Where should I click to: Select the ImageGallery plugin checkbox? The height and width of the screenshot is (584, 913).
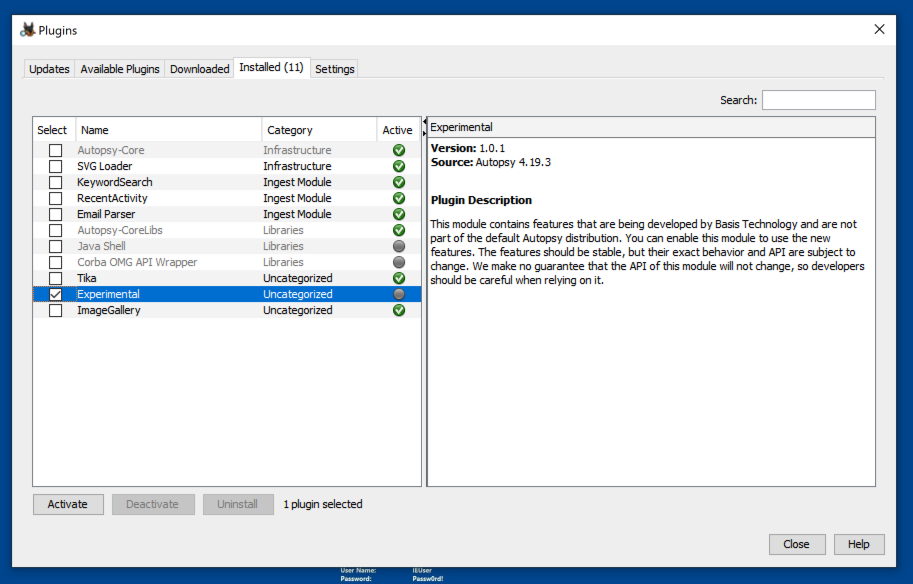pos(55,311)
